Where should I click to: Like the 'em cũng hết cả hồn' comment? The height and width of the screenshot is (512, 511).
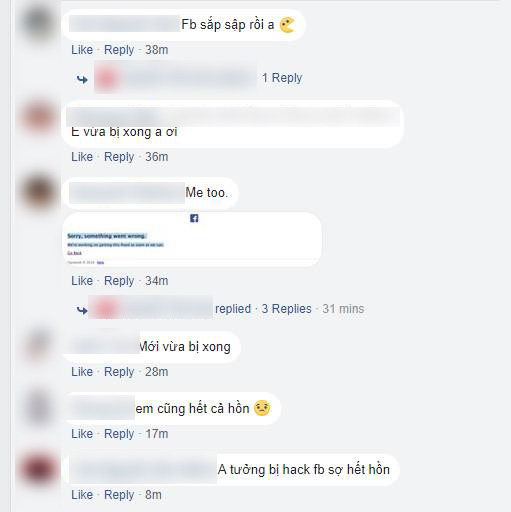82,434
